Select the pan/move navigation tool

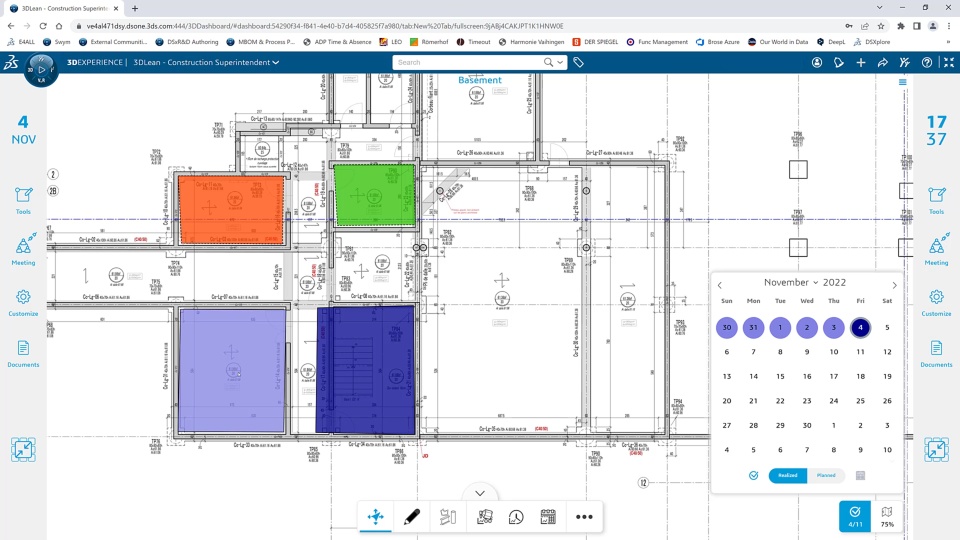(x=375, y=517)
